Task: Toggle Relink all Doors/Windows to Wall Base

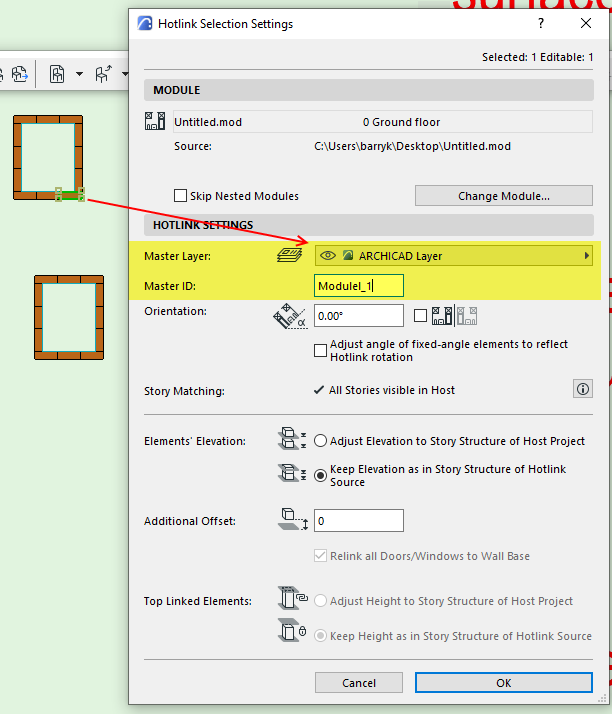Action: (321, 556)
